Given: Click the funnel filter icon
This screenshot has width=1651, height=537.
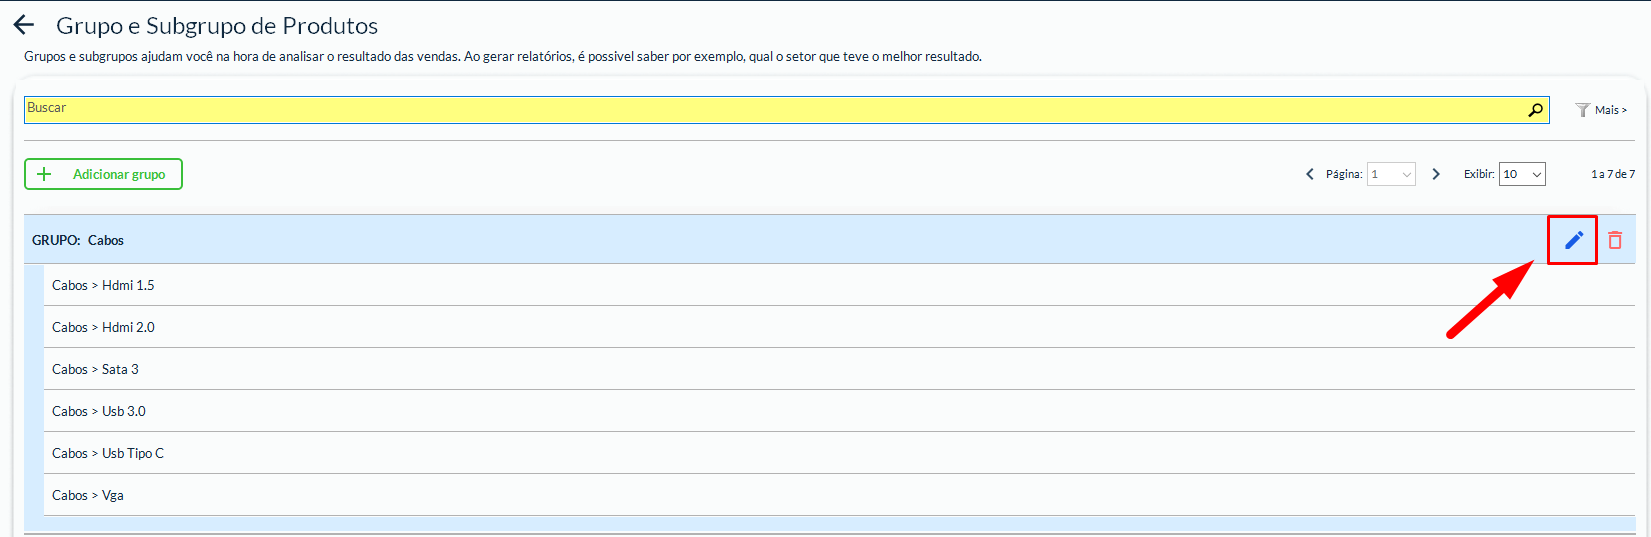Looking at the screenshot, I should [1582, 110].
